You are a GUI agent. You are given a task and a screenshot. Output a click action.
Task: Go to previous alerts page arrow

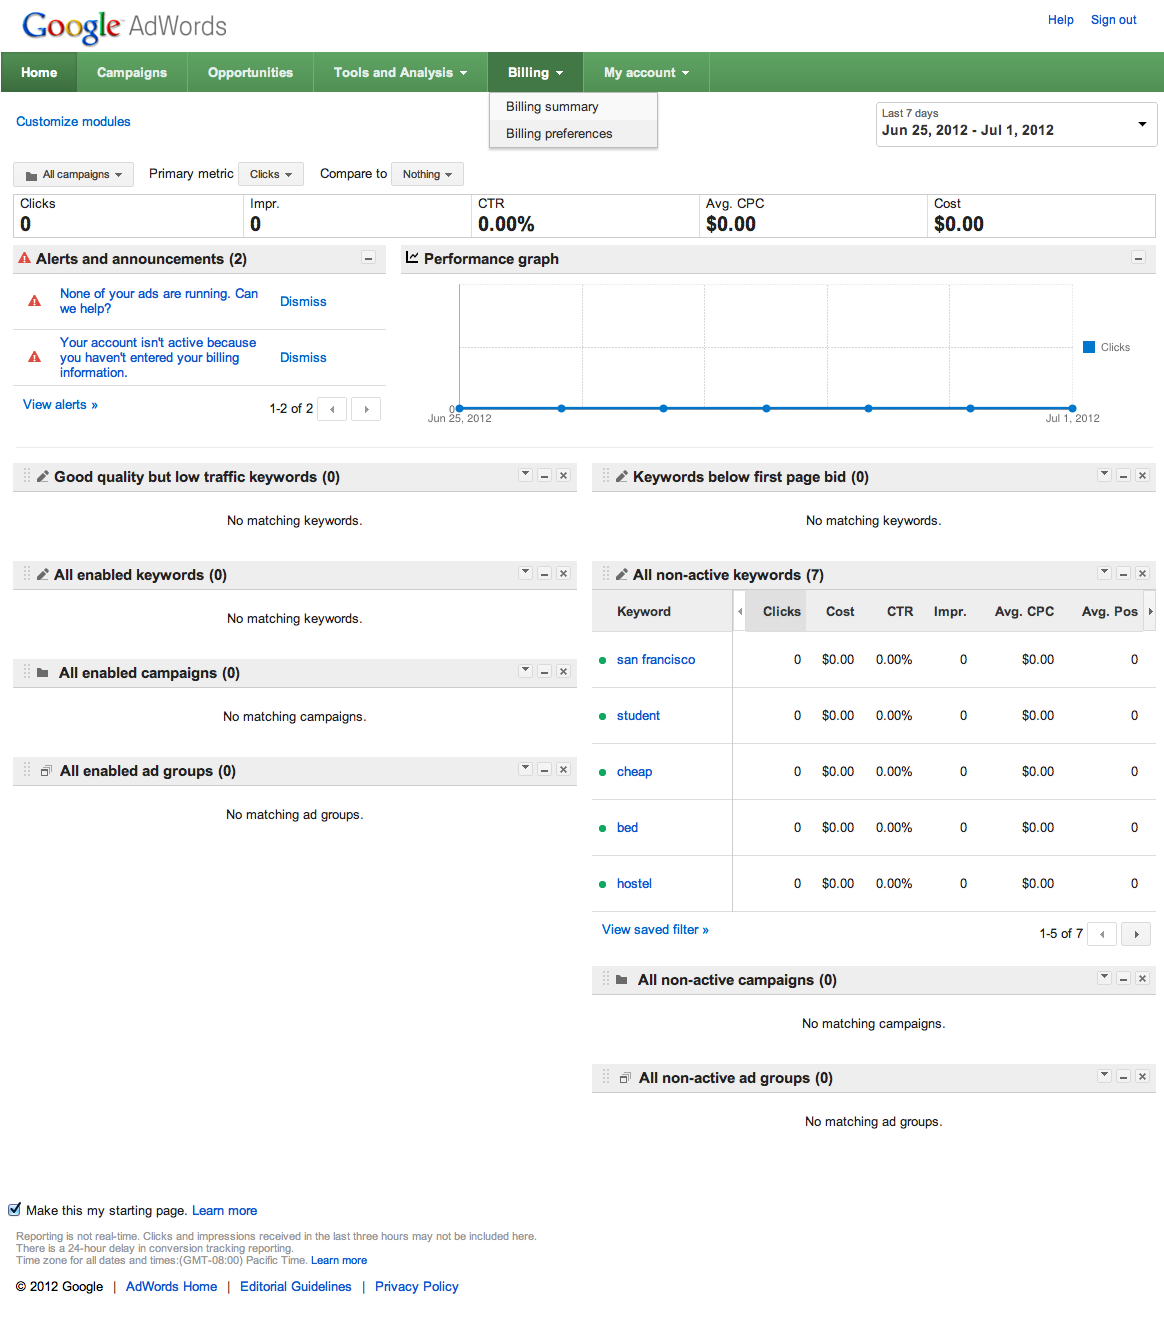[332, 409]
